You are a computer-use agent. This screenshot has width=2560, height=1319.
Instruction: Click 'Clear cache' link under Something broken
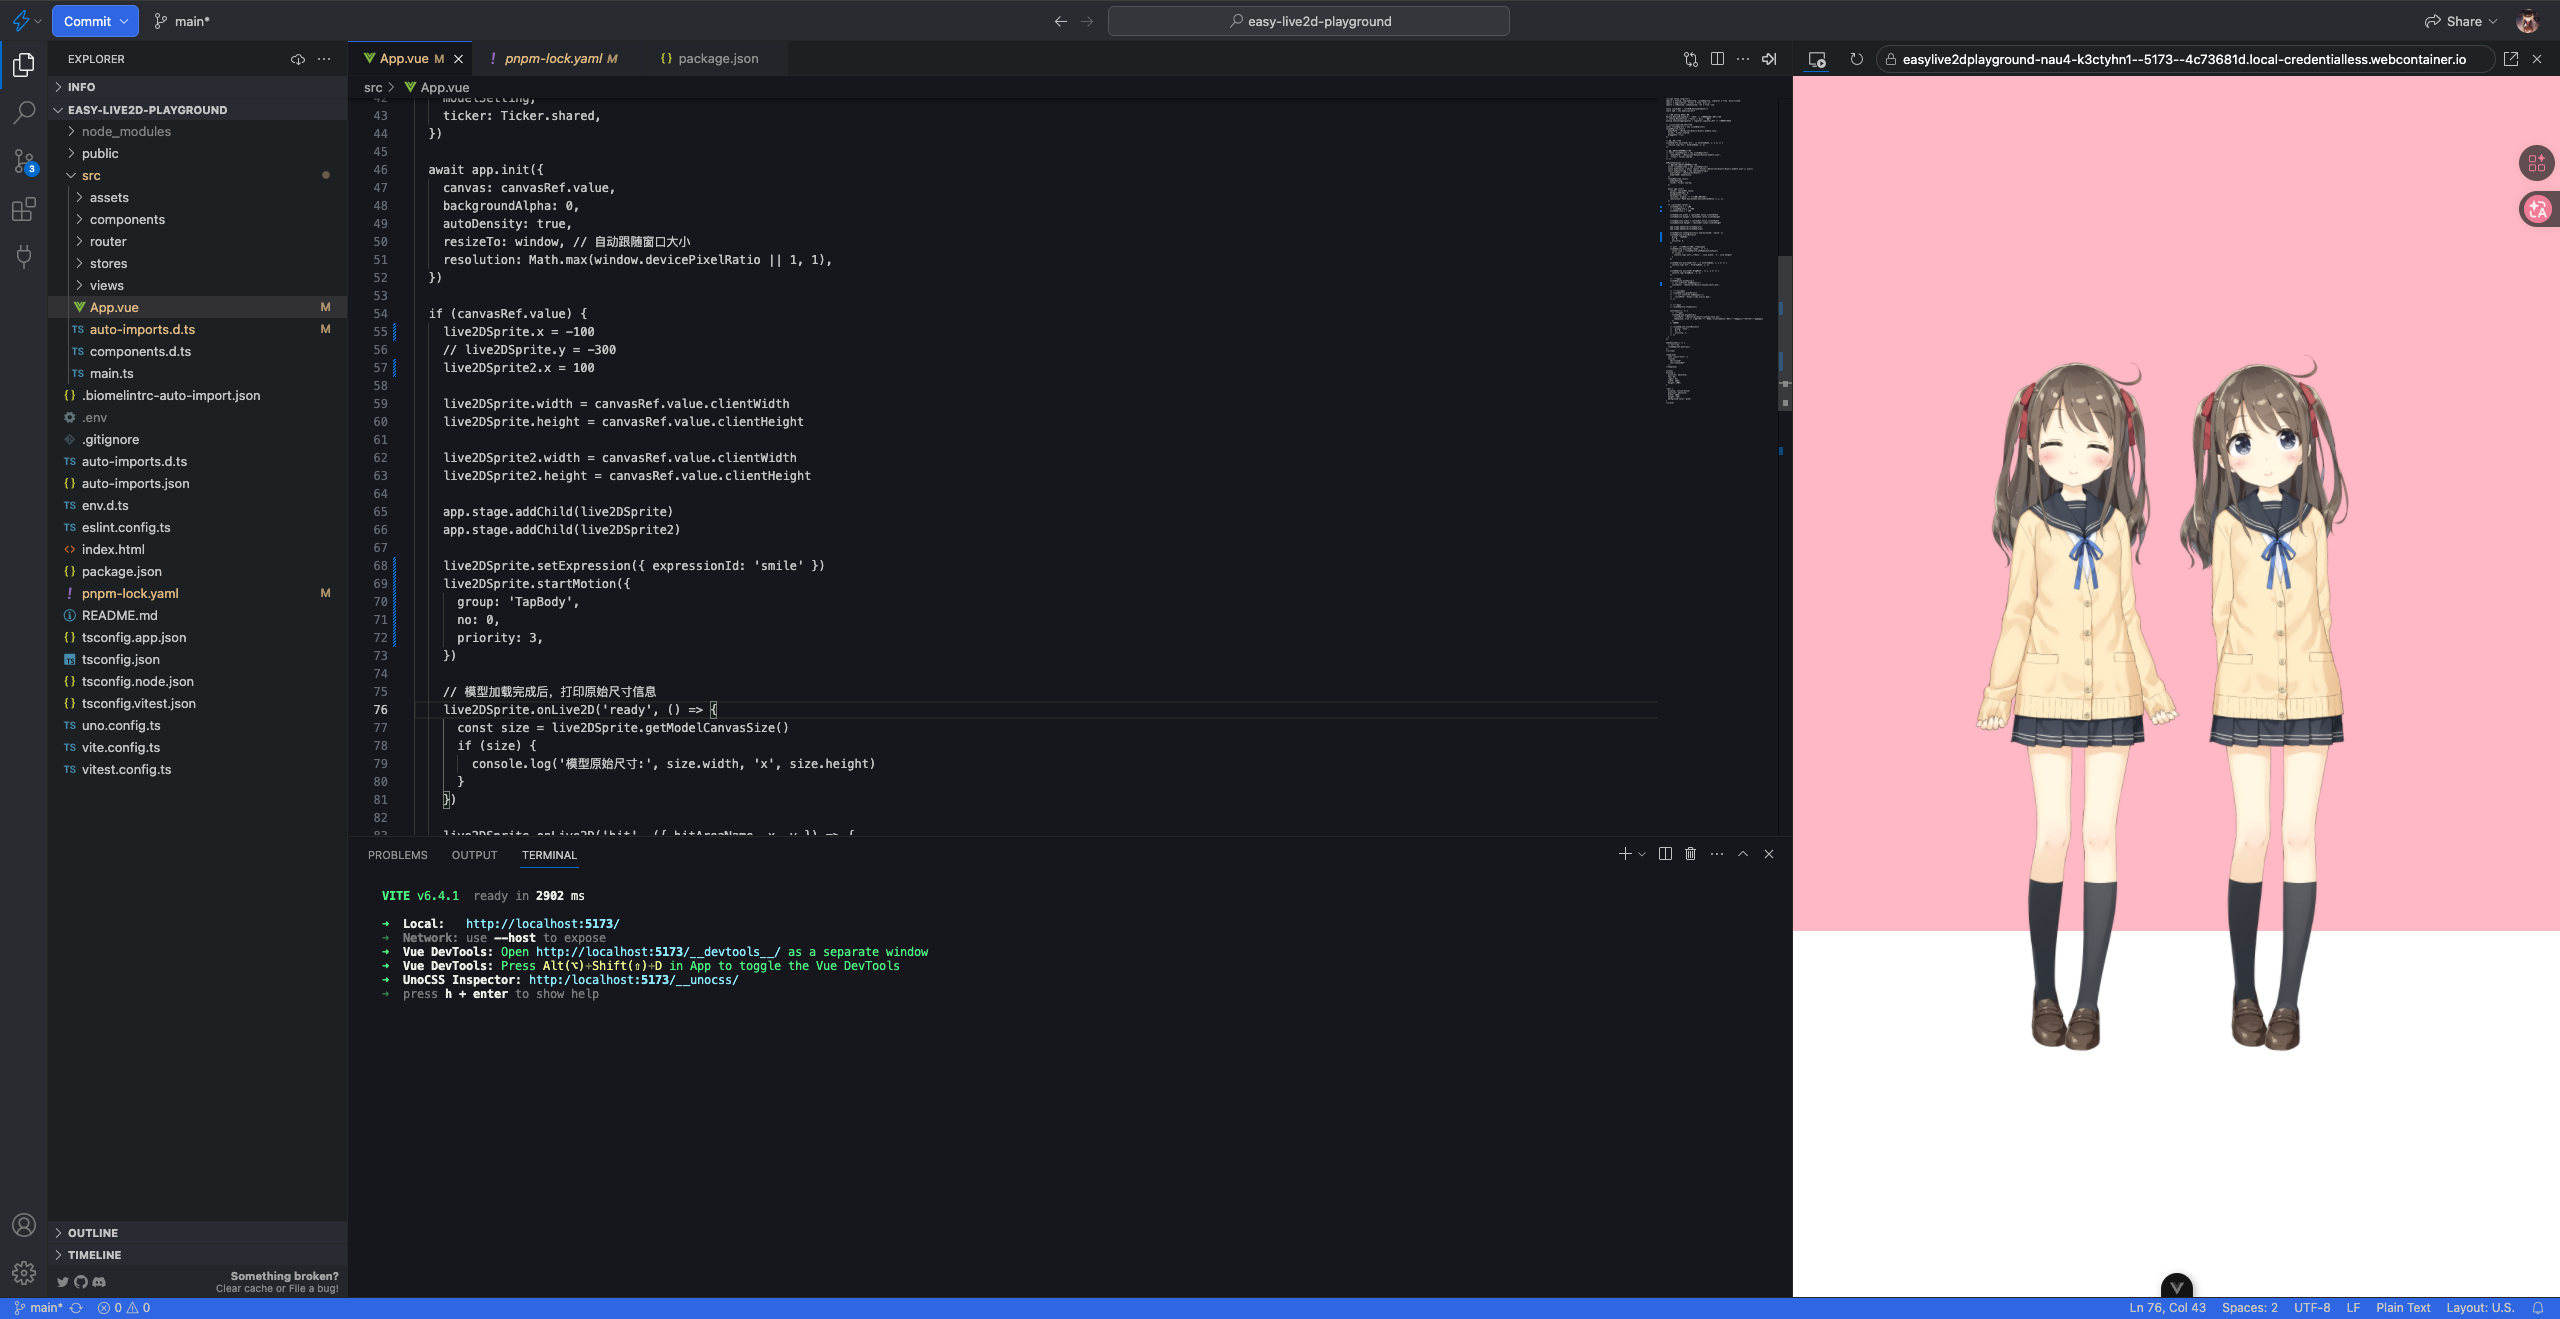[x=243, y=1289]
